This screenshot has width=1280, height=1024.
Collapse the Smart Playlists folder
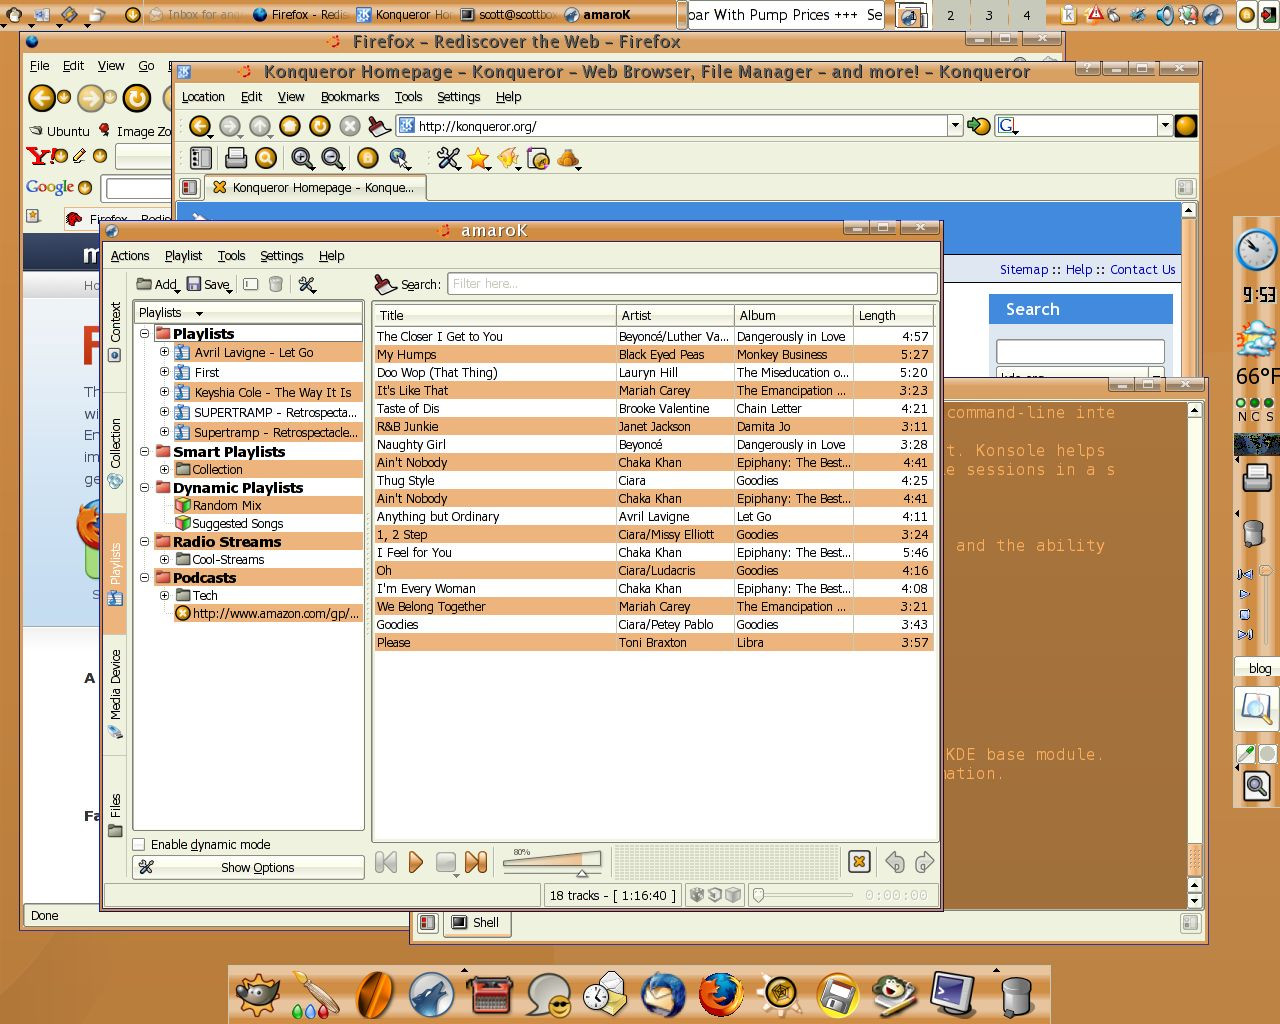144,451
